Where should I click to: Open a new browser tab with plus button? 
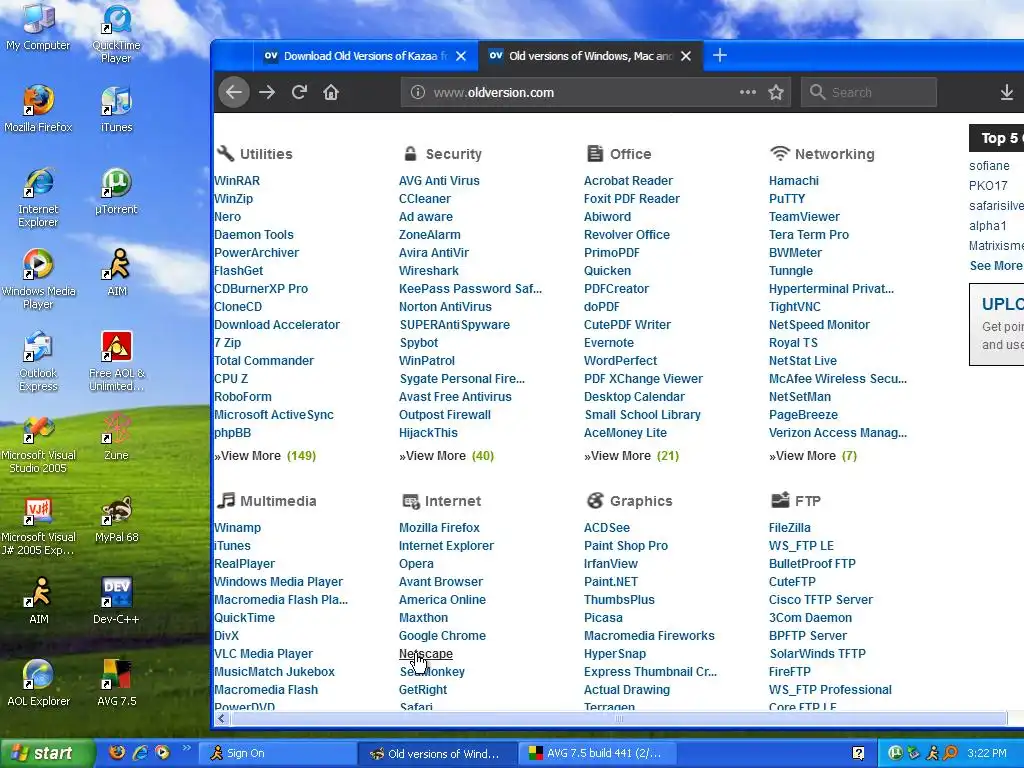[720, 56]
